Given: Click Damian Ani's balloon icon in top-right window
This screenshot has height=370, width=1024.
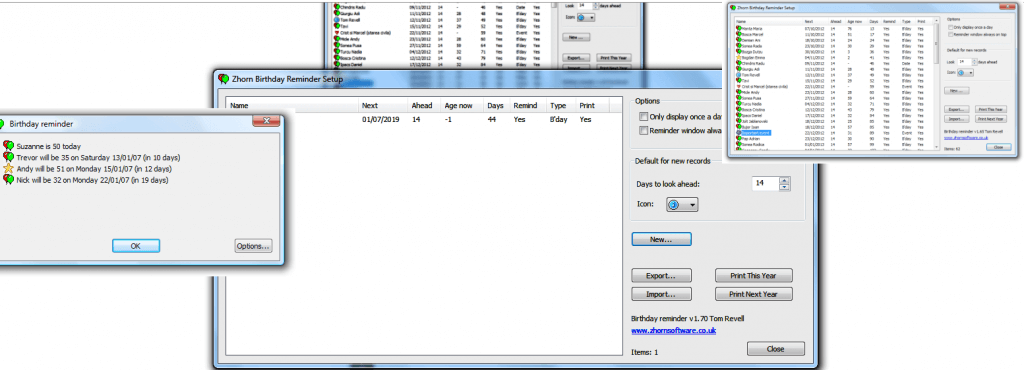Looking at the screenshot, I should pos(739,40).
